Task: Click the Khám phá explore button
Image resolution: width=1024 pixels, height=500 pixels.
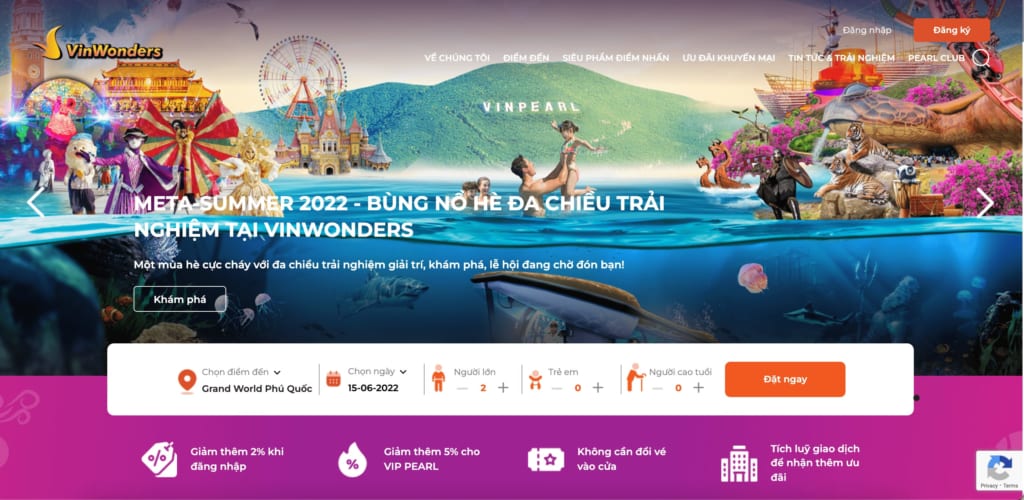Action: (180, 300)
